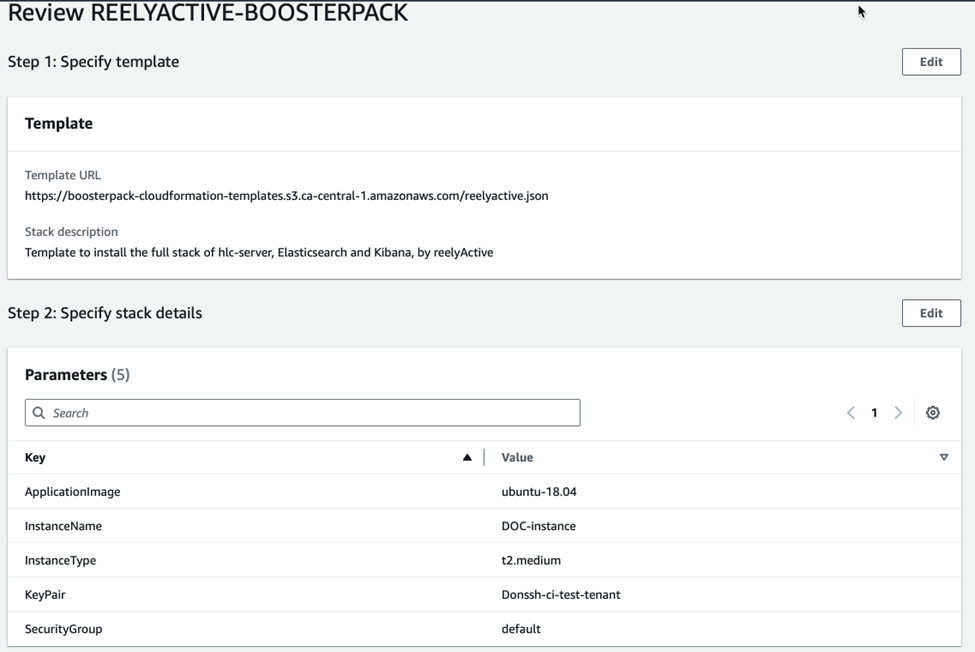Click the reelyactive.json template URL
The width and height of the screenshot is (975, 652).
286,196
